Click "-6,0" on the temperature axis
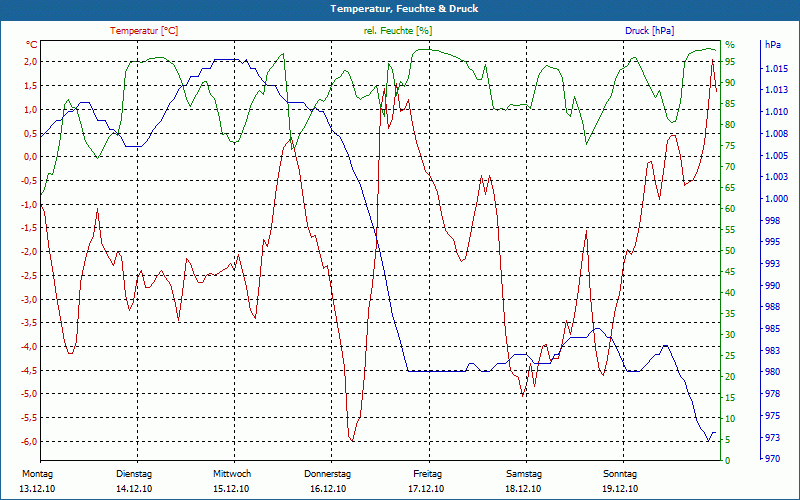The image size is (800, 500). tap(29, 442)
